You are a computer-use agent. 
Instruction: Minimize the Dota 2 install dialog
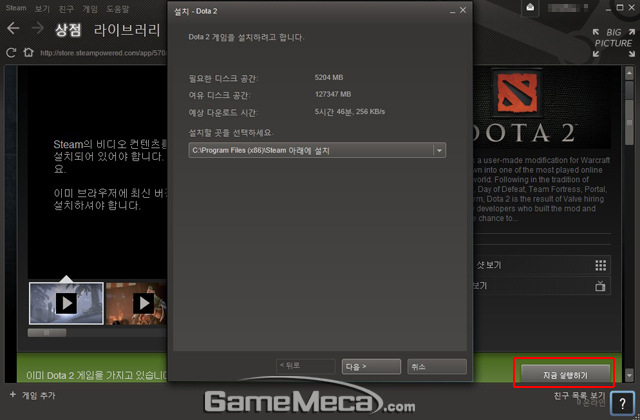[452, 11]
